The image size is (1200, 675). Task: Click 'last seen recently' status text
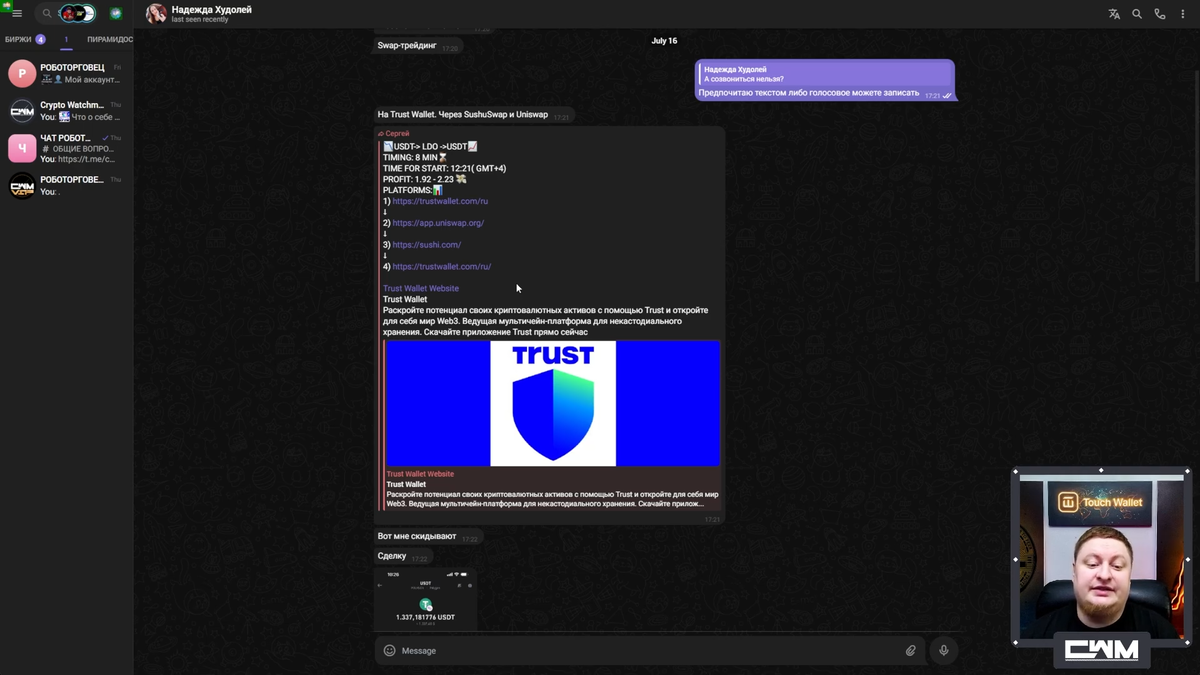200,20
